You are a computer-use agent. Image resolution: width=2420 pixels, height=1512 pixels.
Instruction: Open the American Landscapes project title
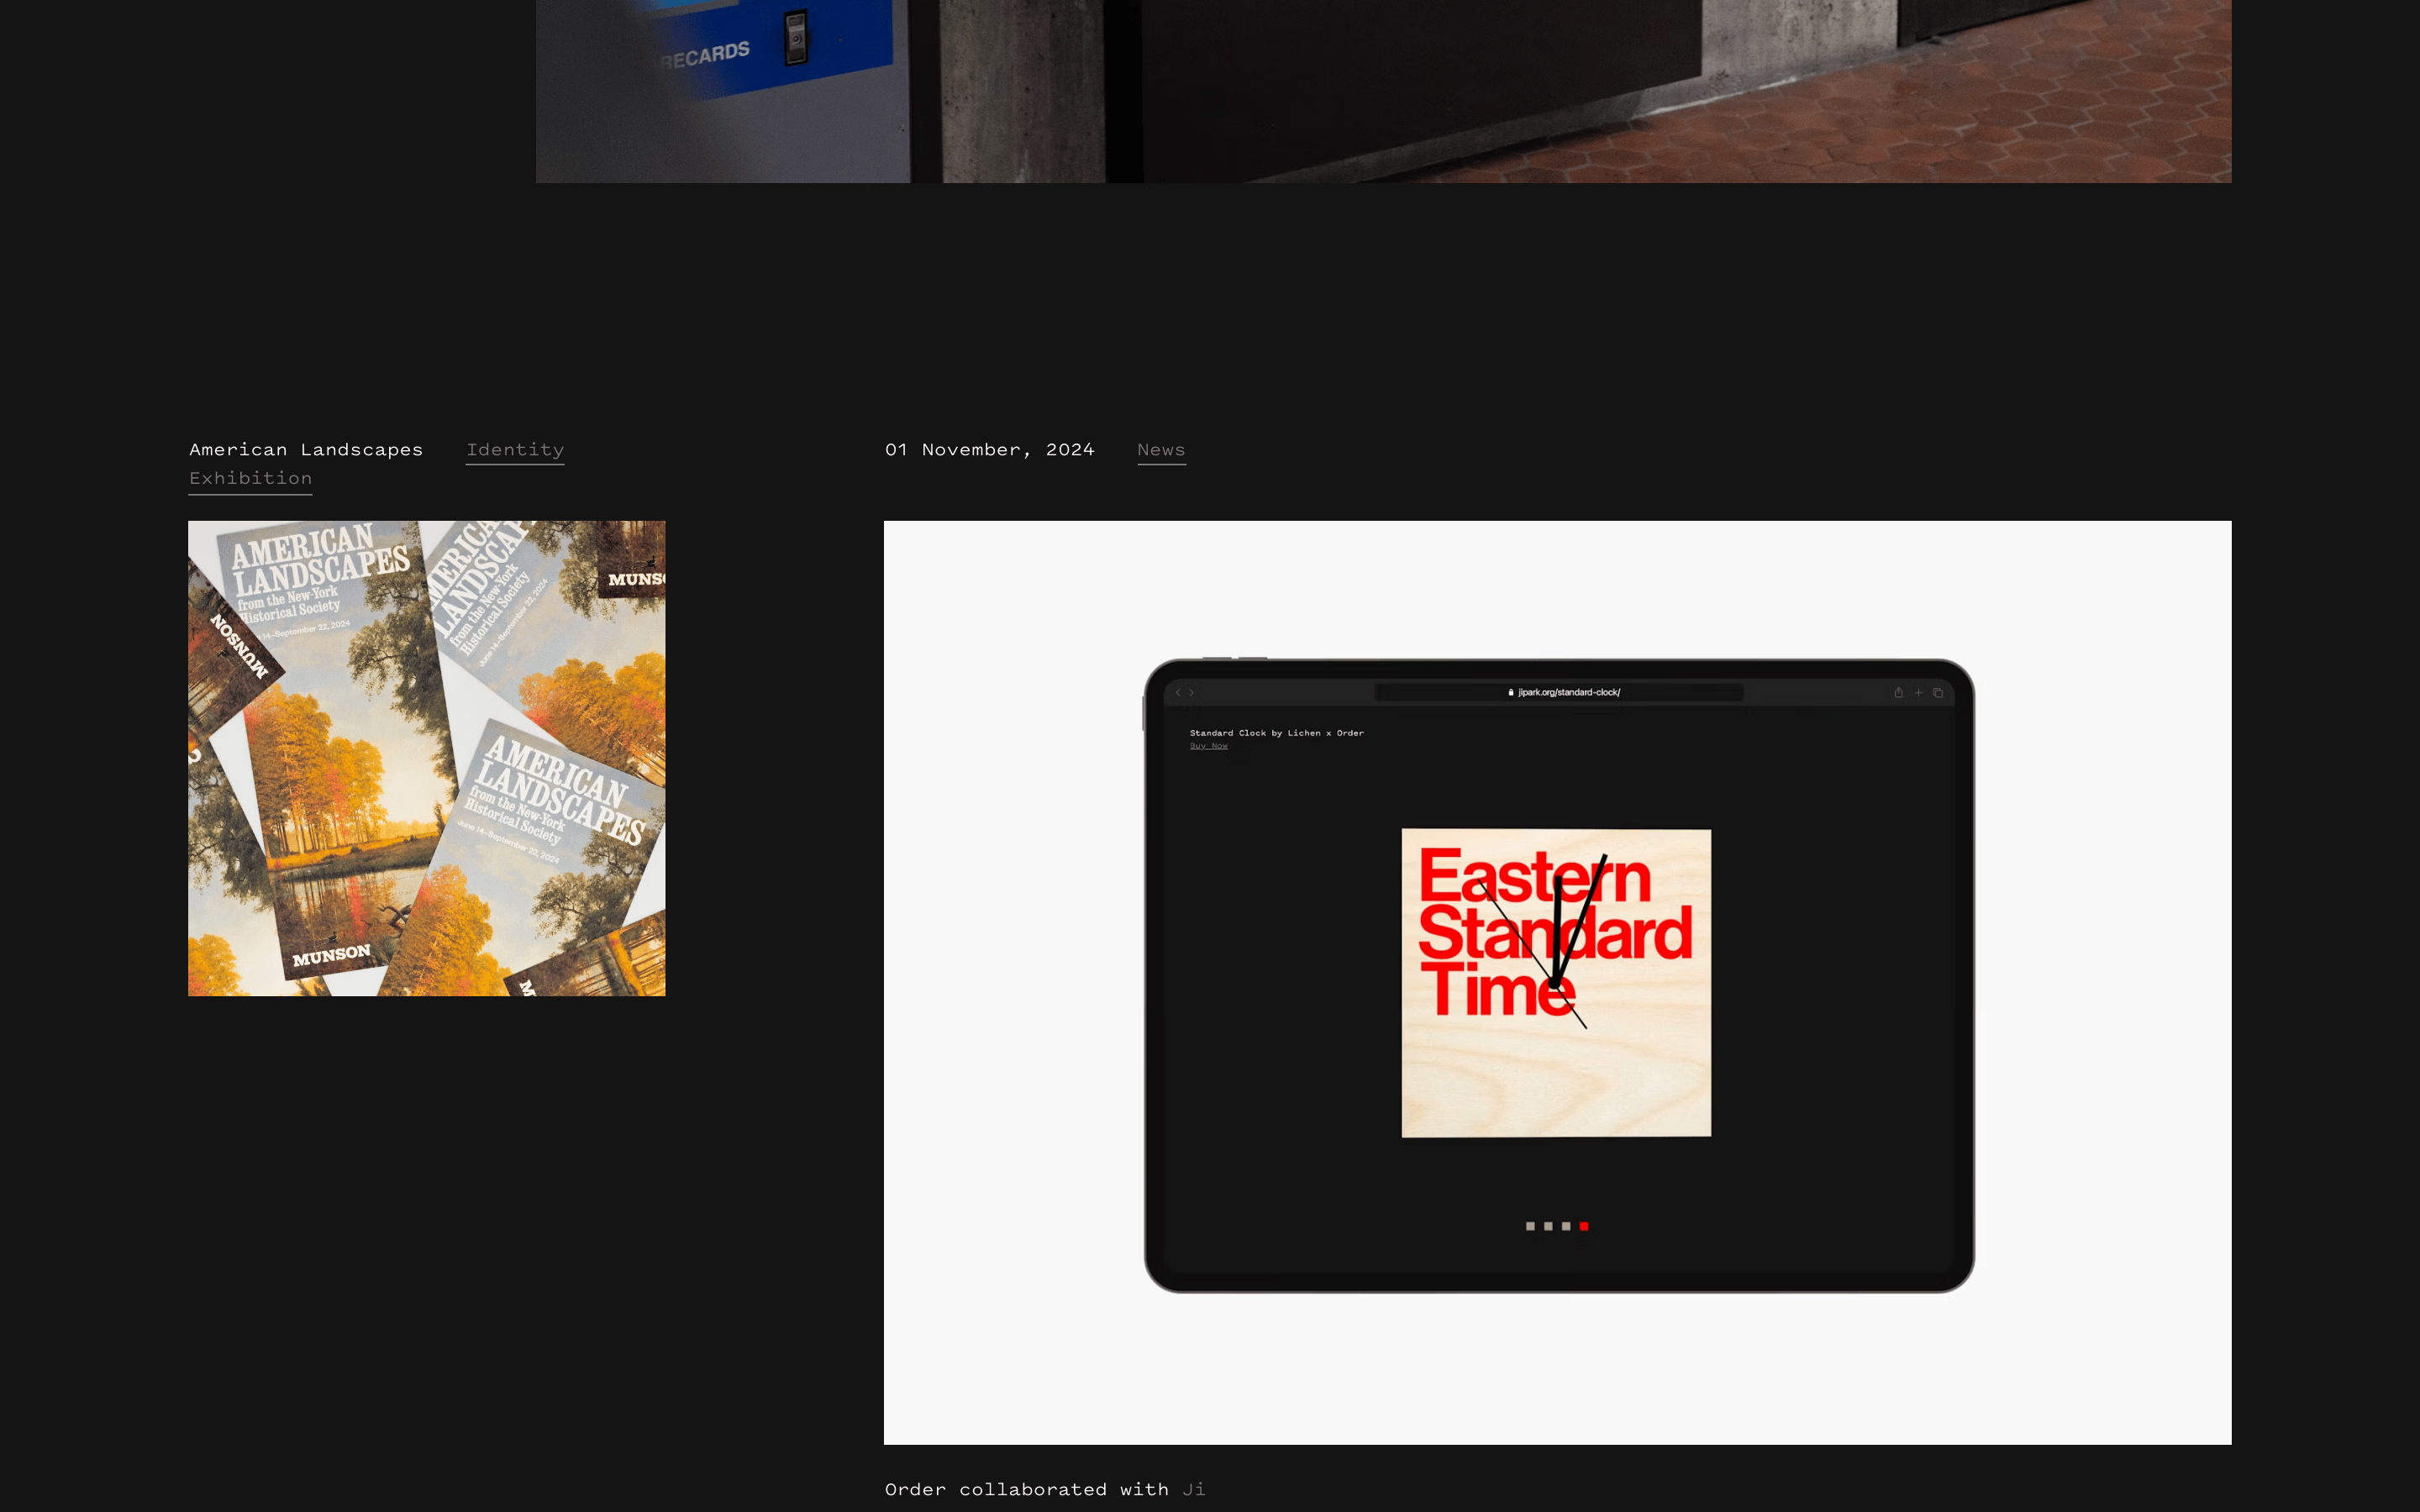(x=306, y=450)
